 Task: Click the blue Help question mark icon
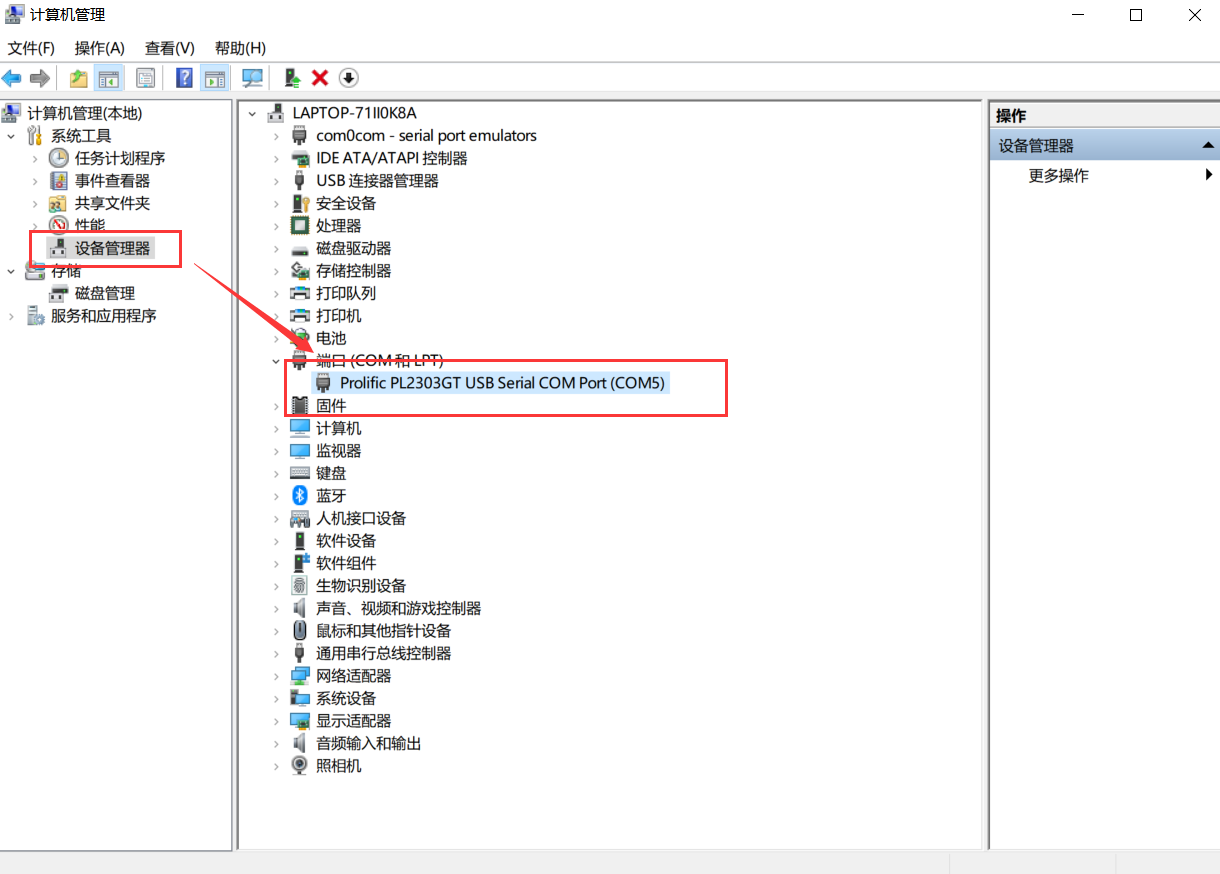tap(185, 78)
